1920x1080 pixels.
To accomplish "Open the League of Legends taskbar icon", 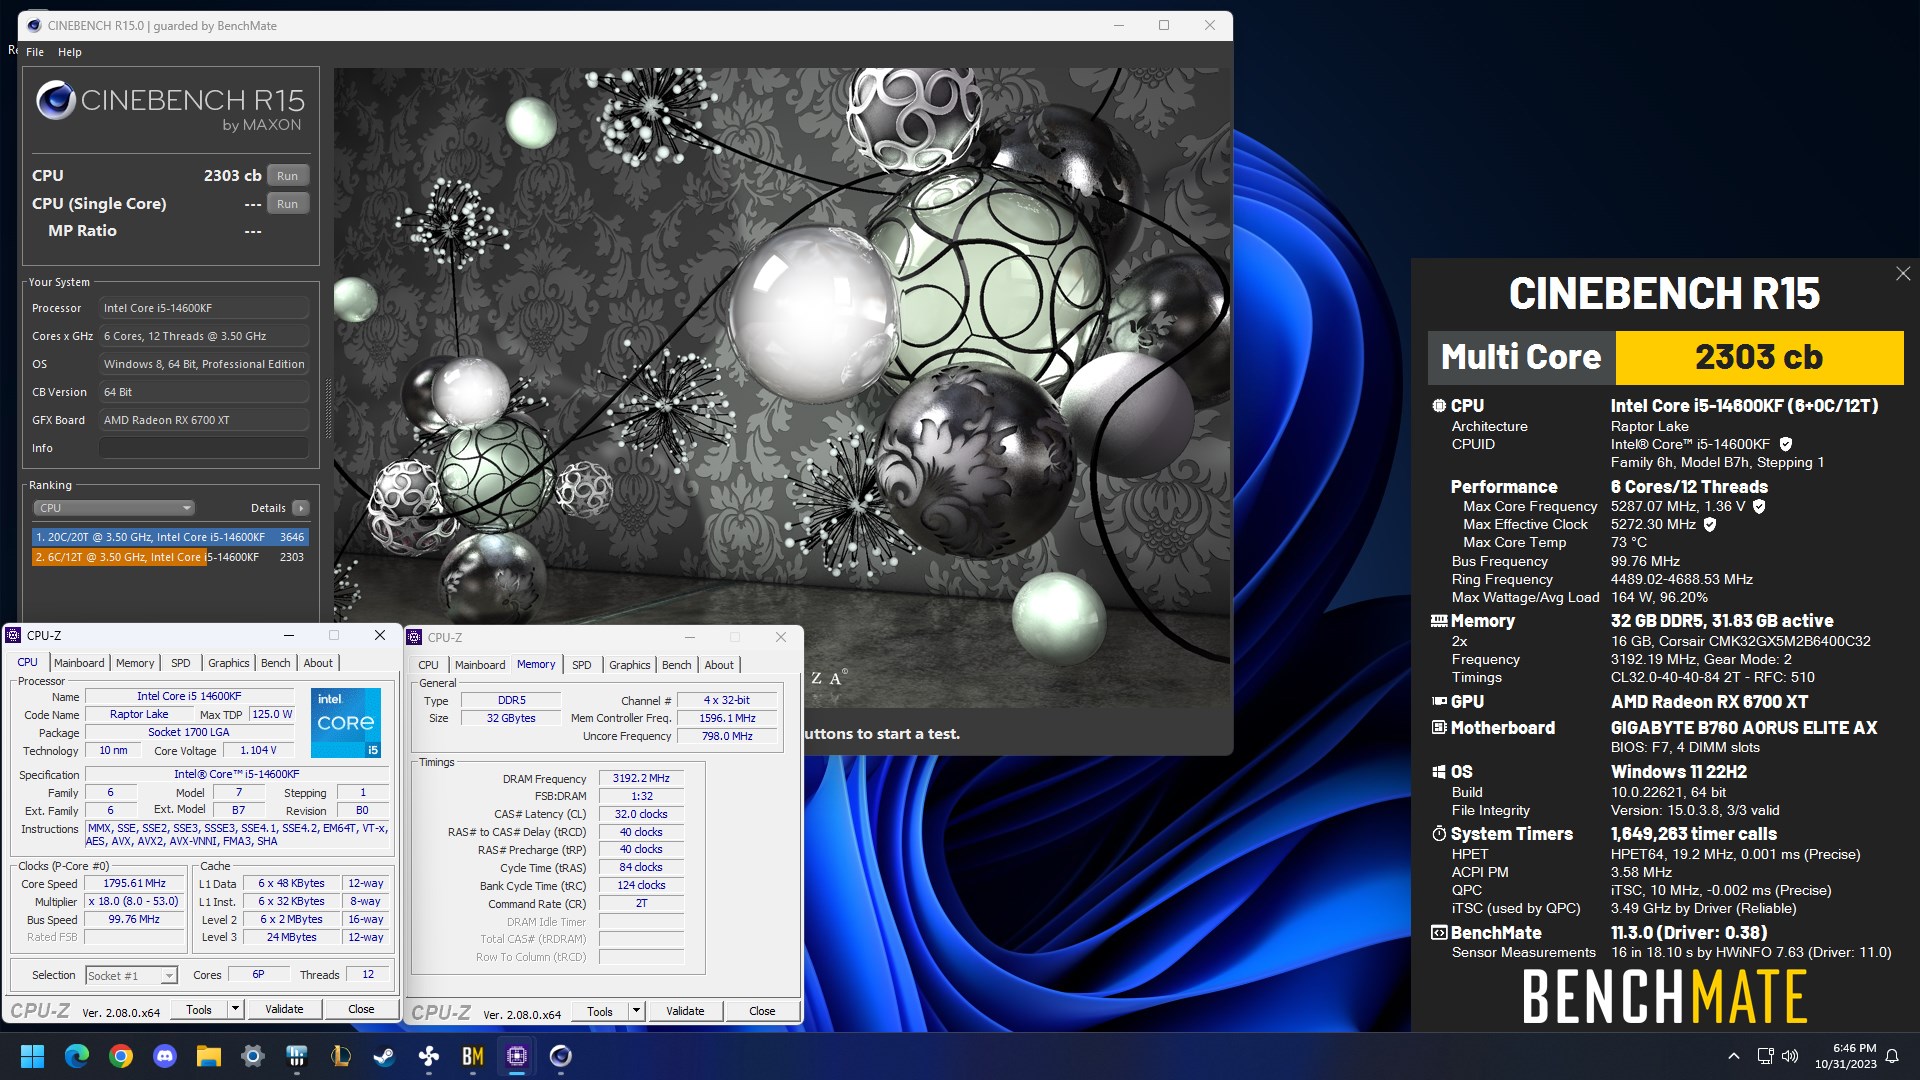I will 341,1056.
